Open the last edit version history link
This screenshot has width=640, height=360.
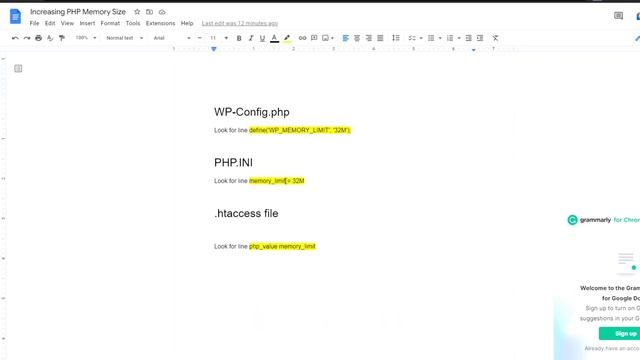[240, 23]
